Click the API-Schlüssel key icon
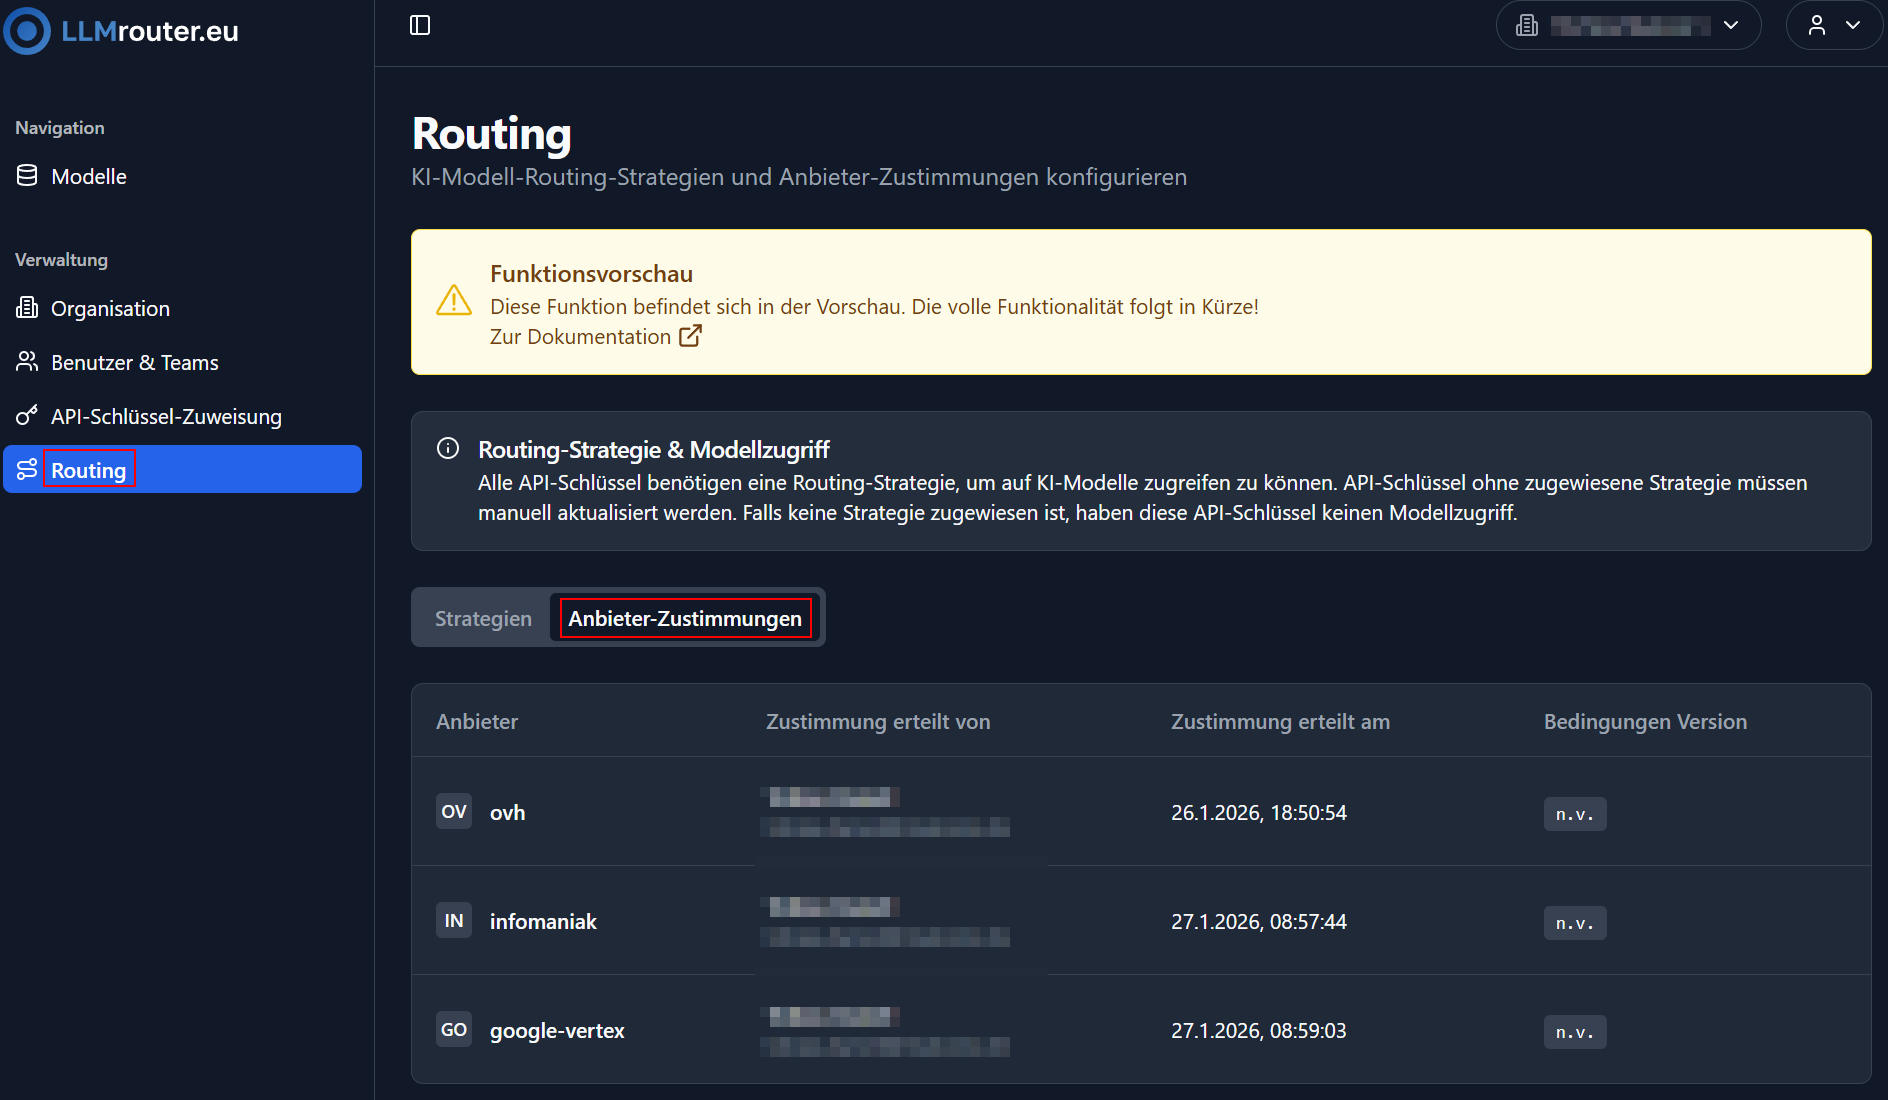 27,416
